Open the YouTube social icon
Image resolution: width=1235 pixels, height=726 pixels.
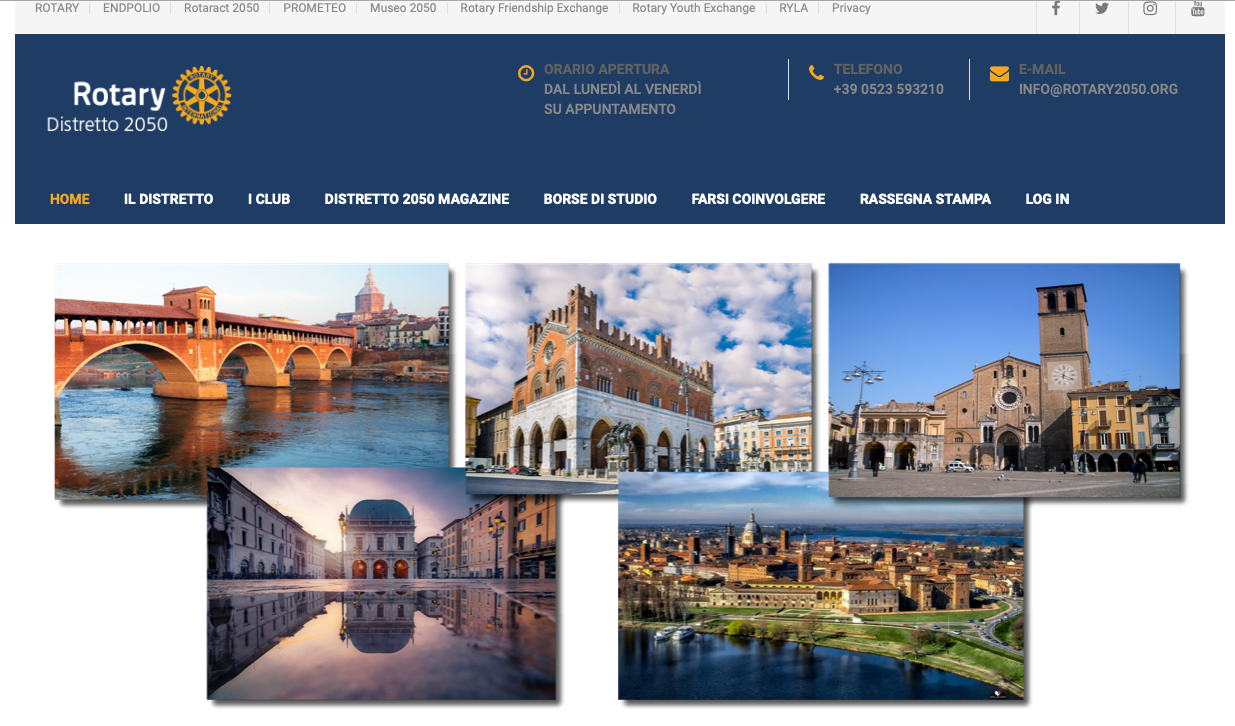tap(1197, 9)
